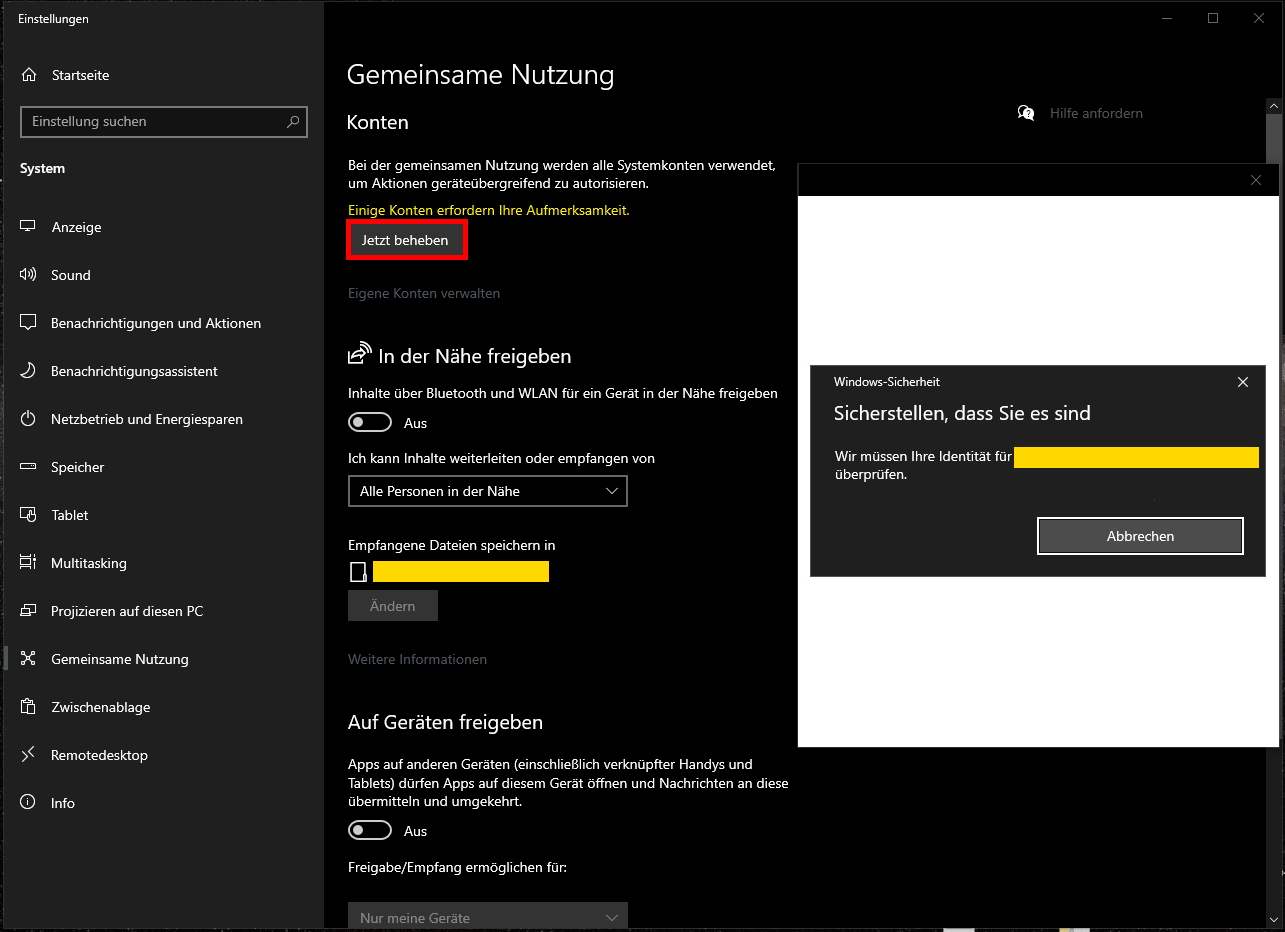Click the In der Nähe freigeben share icon

coord(358,355)
